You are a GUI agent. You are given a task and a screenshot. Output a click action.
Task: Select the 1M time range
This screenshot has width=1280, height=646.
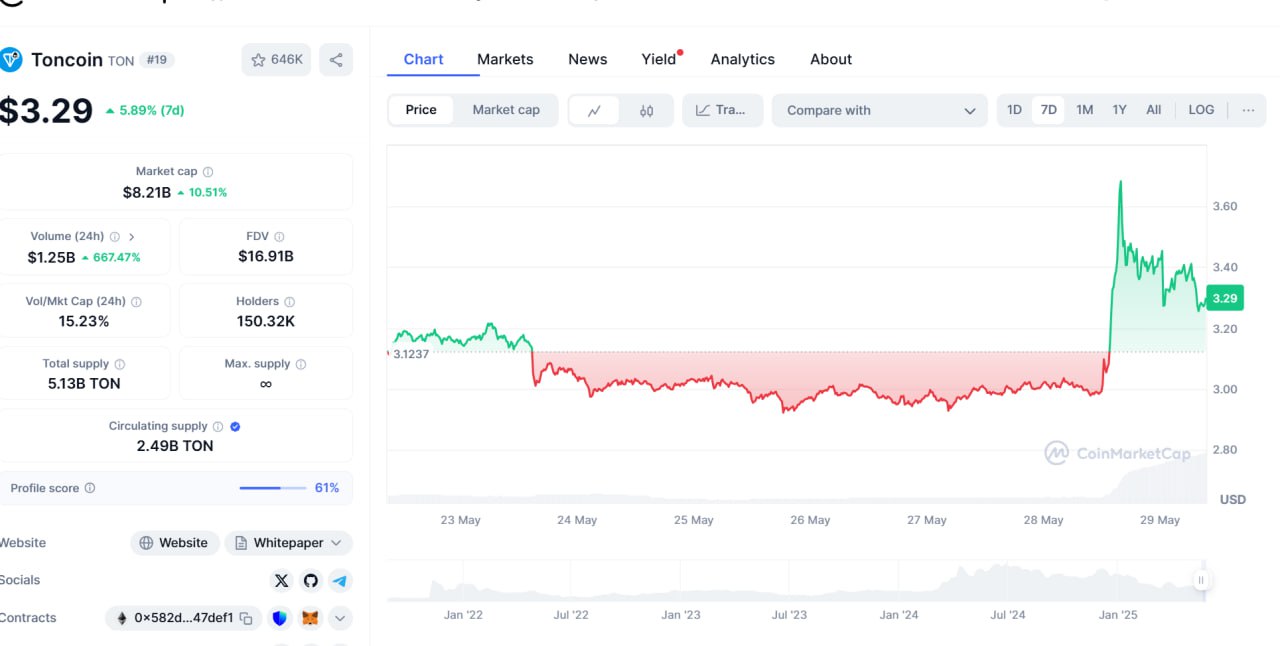coord(1085,111)
